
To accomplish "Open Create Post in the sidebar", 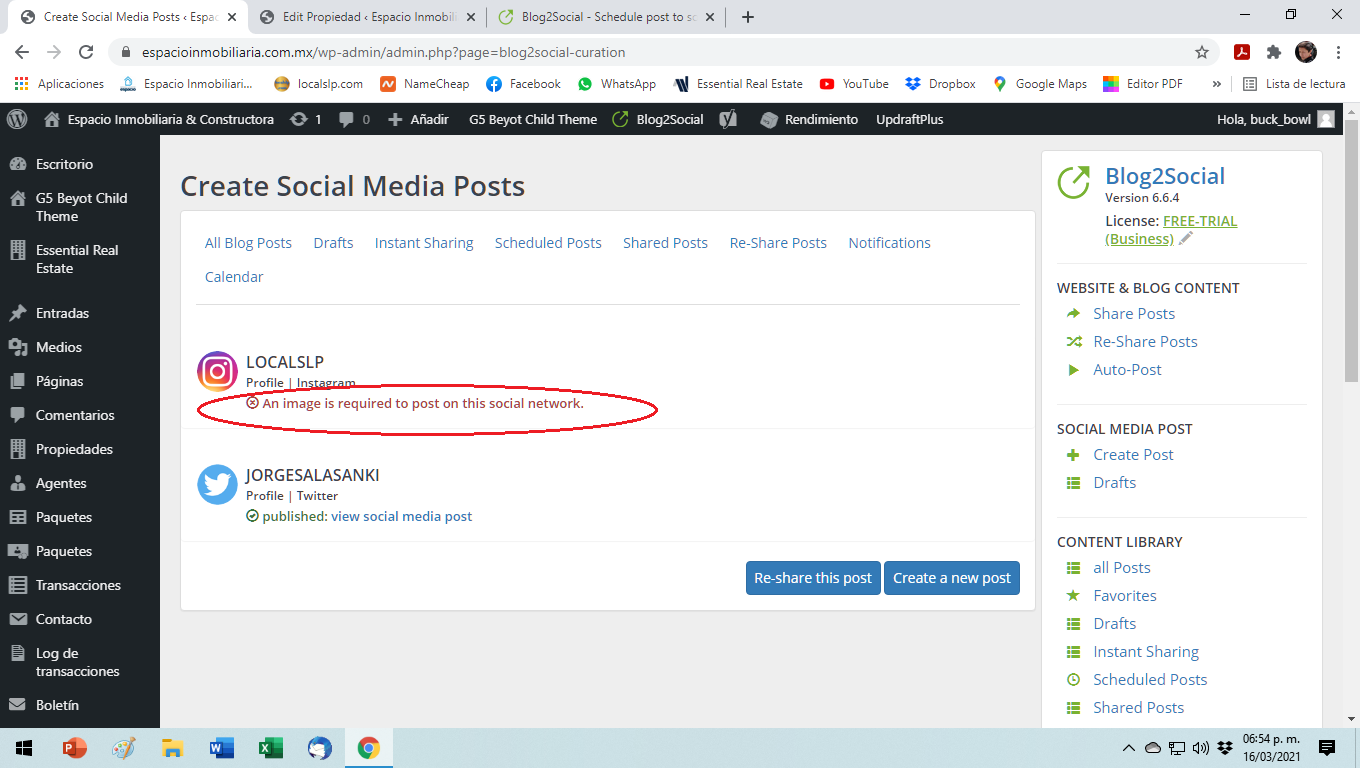I will (1133, 455).
